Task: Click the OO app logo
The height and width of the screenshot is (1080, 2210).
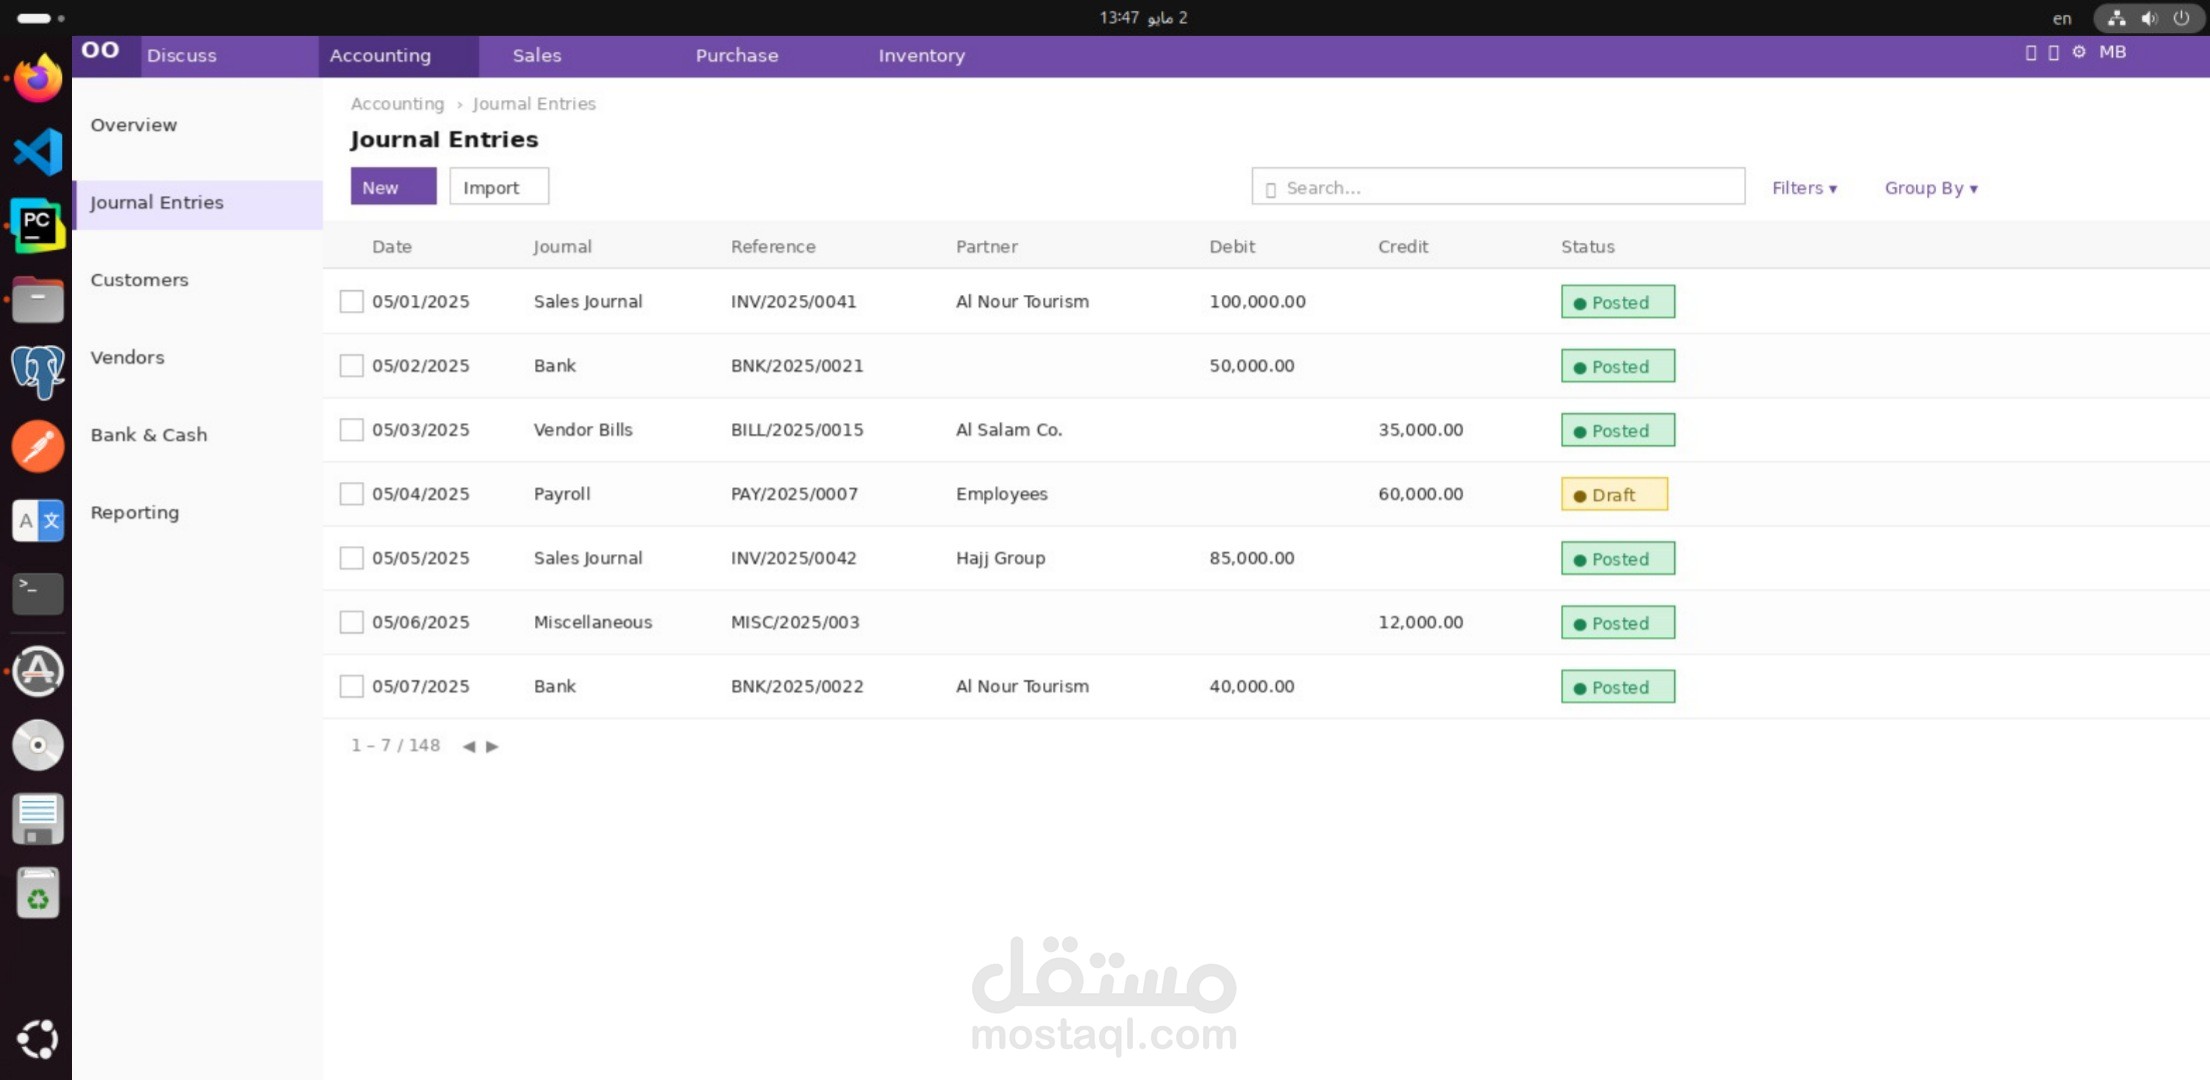Action: click(x=100, y=50)
